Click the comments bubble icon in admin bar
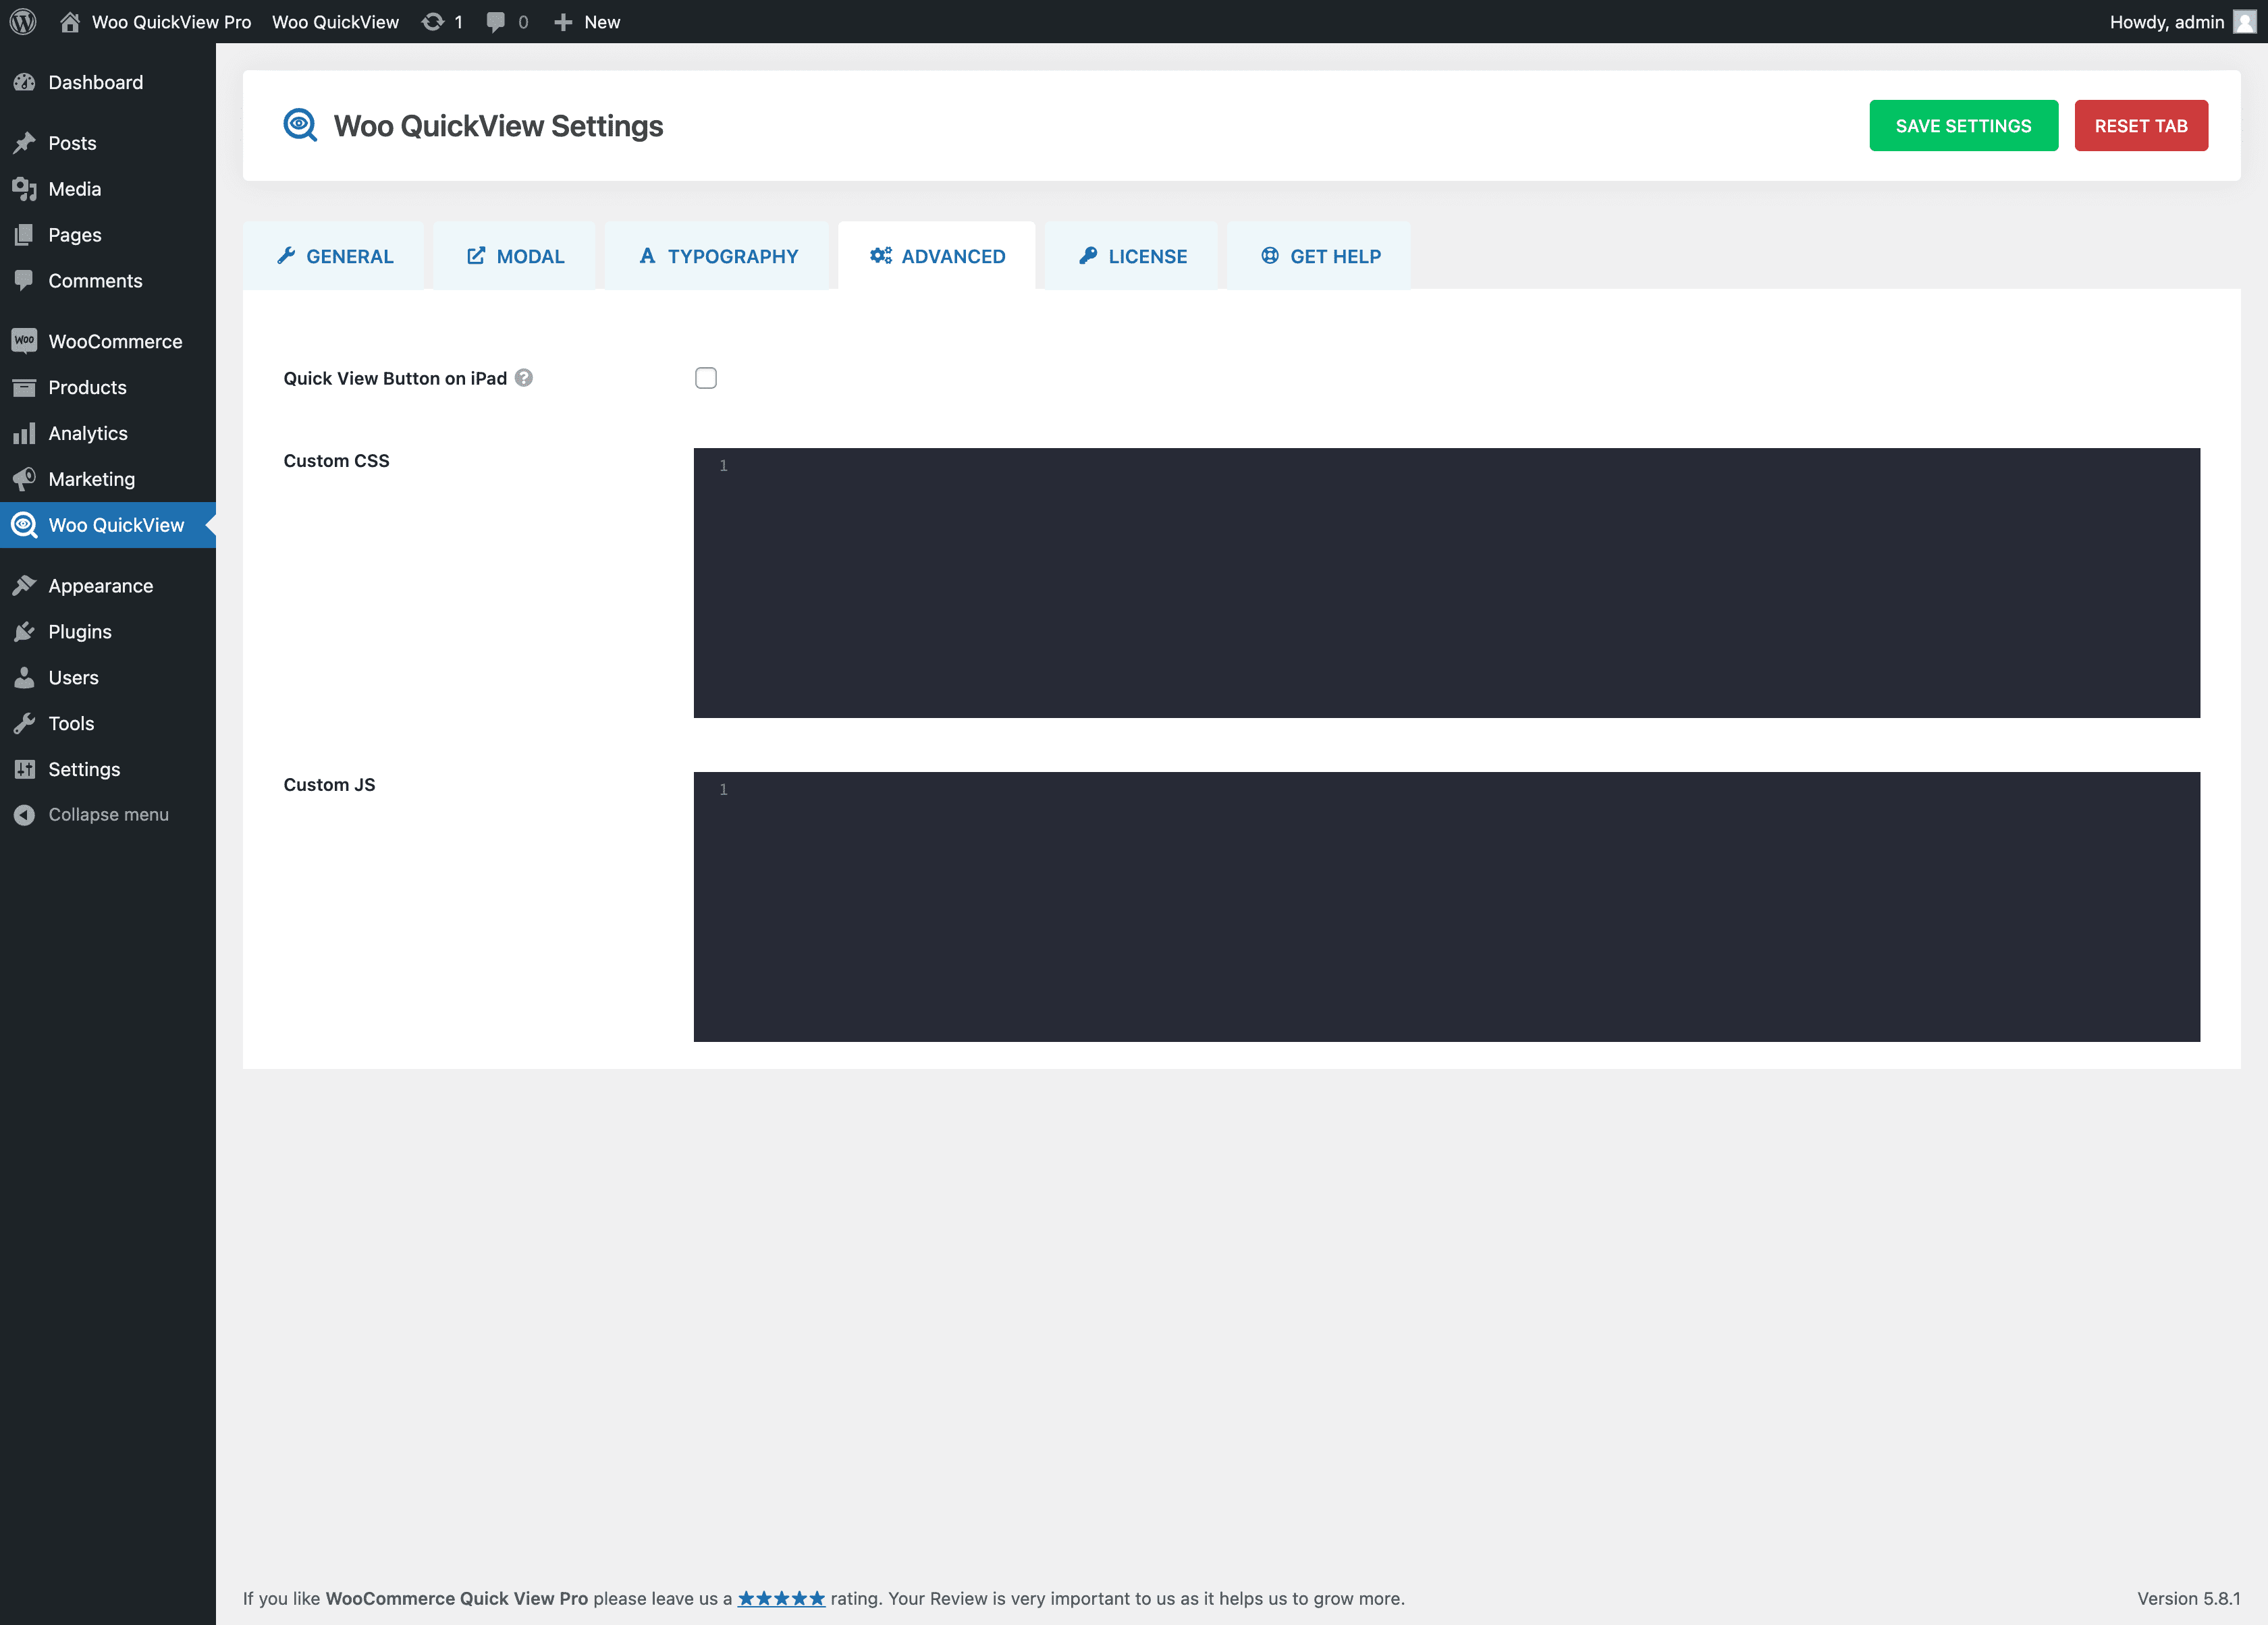This screenshot has height=1625, width=2268. coord(496,21)
